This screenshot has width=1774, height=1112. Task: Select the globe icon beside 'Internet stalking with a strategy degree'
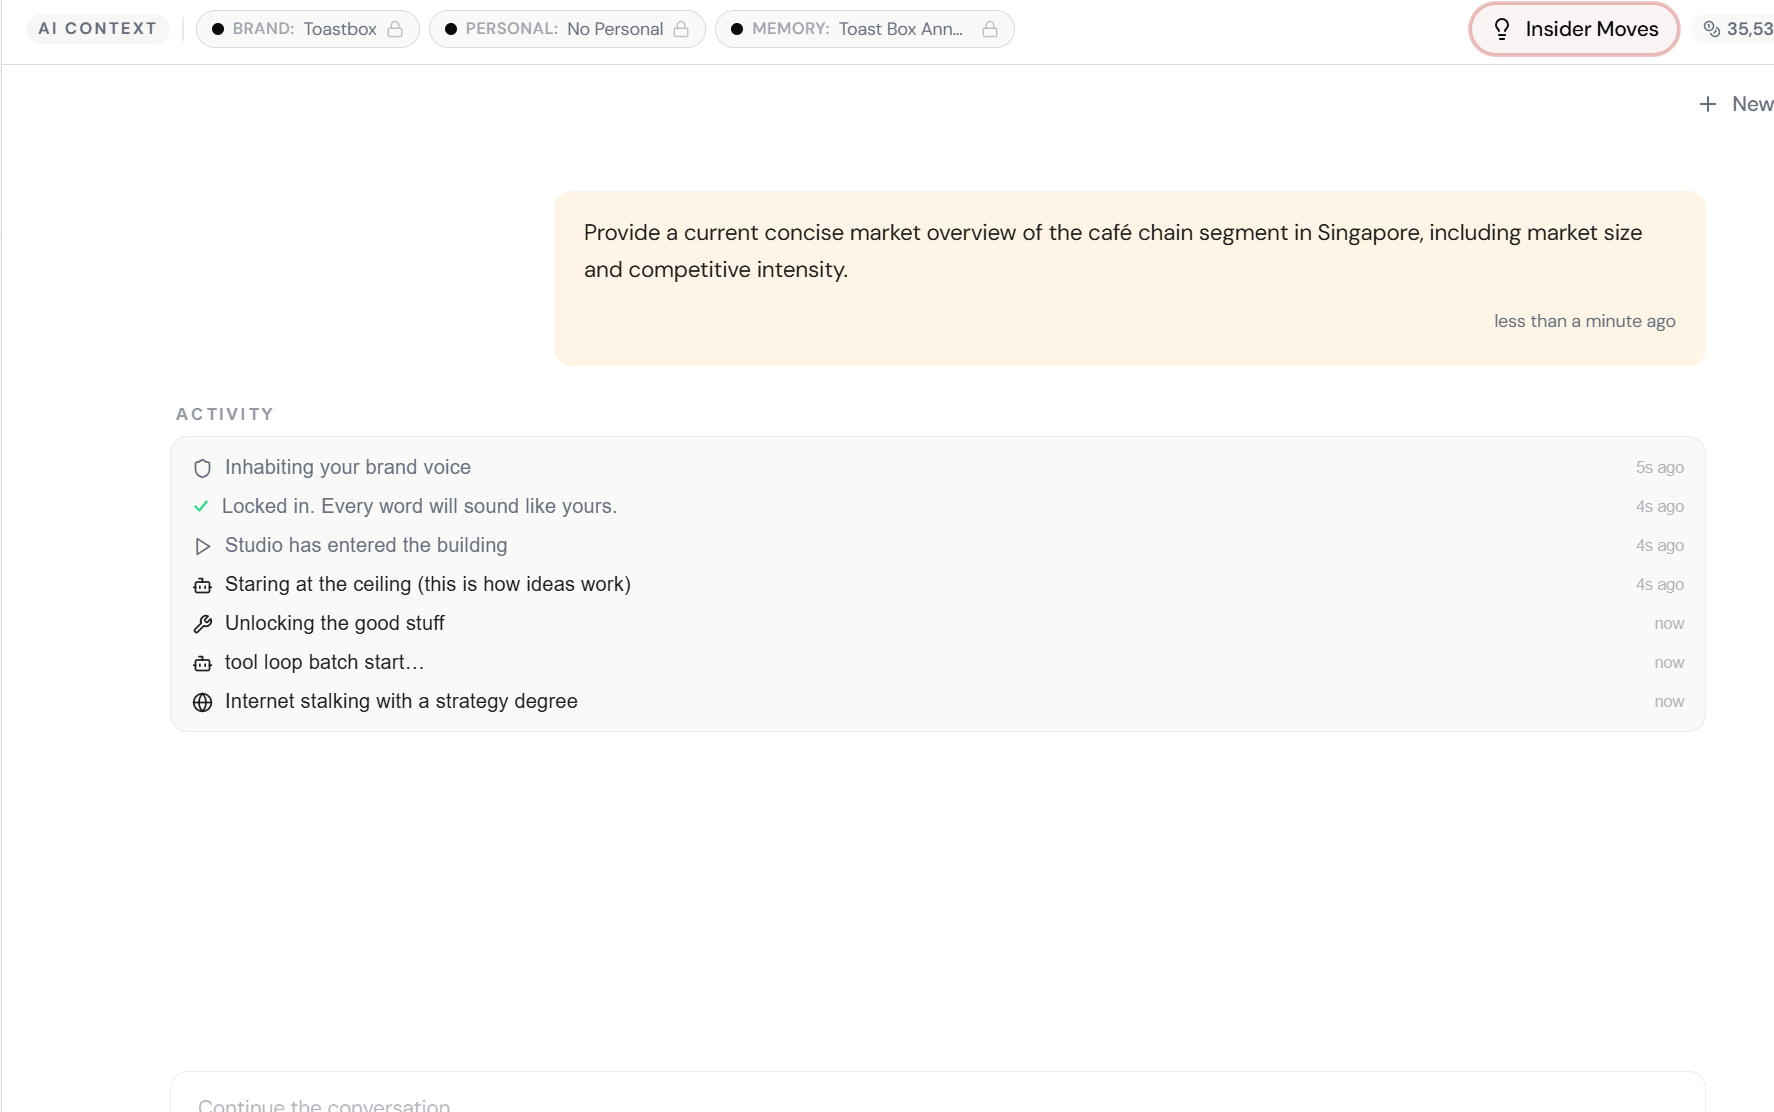tap(203, 702)
